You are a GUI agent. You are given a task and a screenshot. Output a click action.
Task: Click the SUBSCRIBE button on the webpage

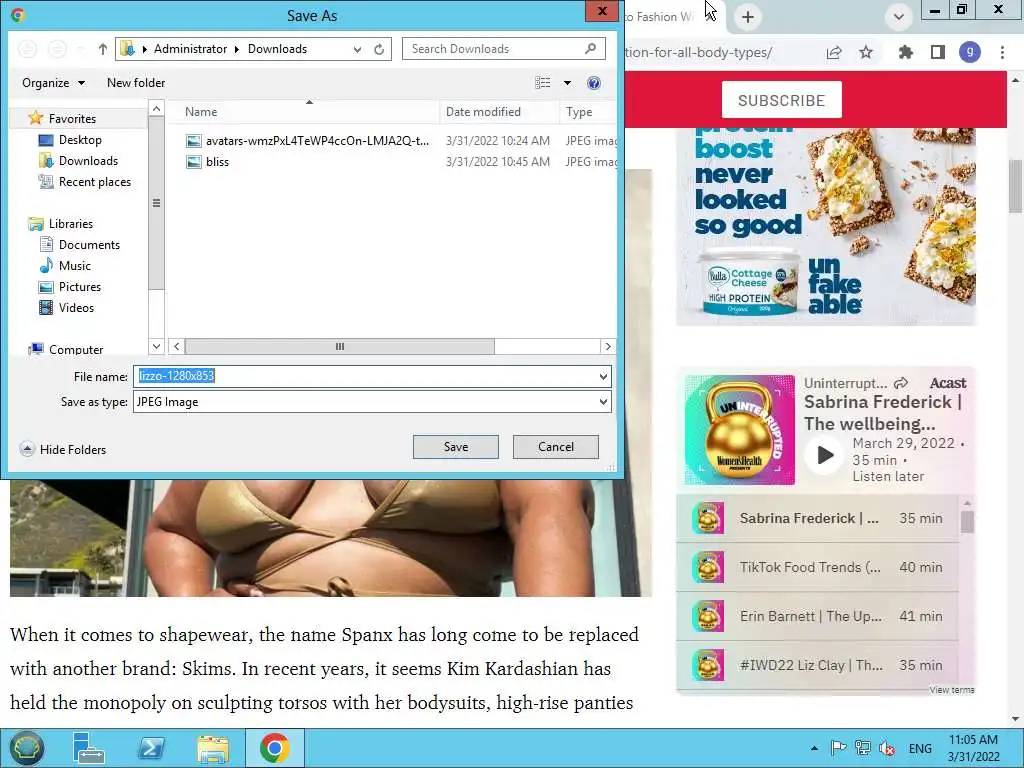pos(782,100)
